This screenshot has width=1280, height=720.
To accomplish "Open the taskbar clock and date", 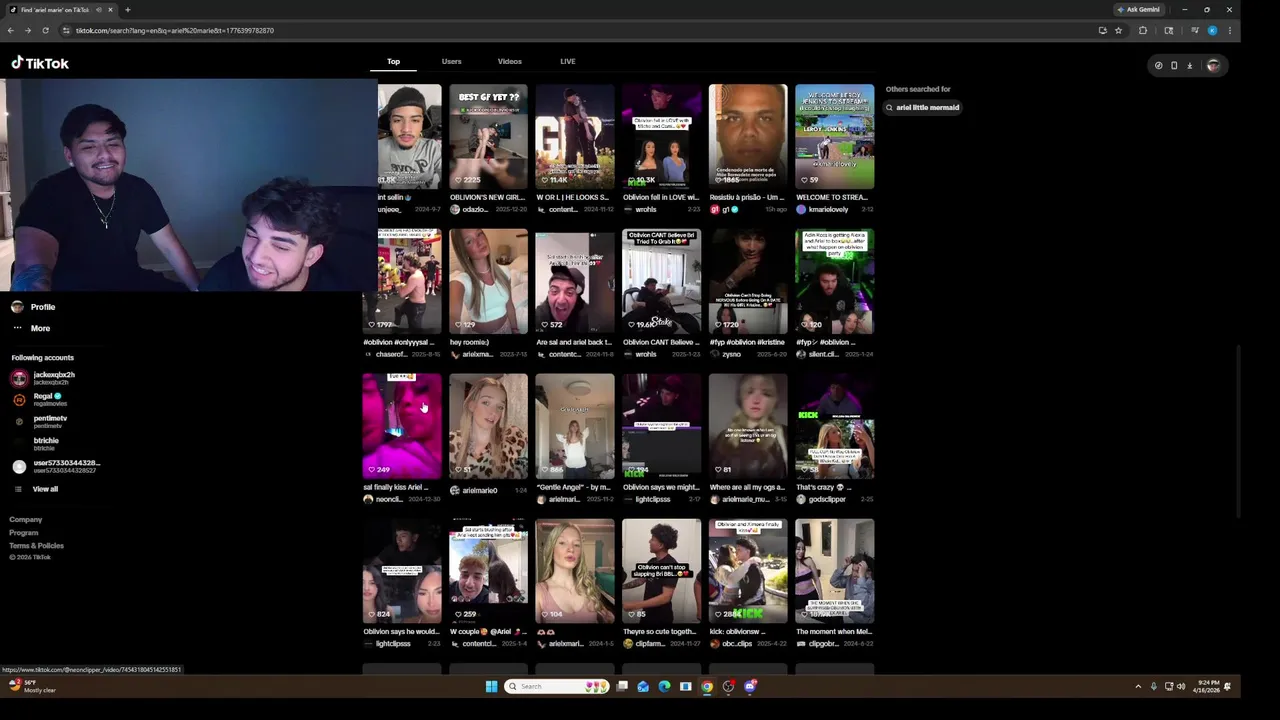I will (x=1205, y=686).
